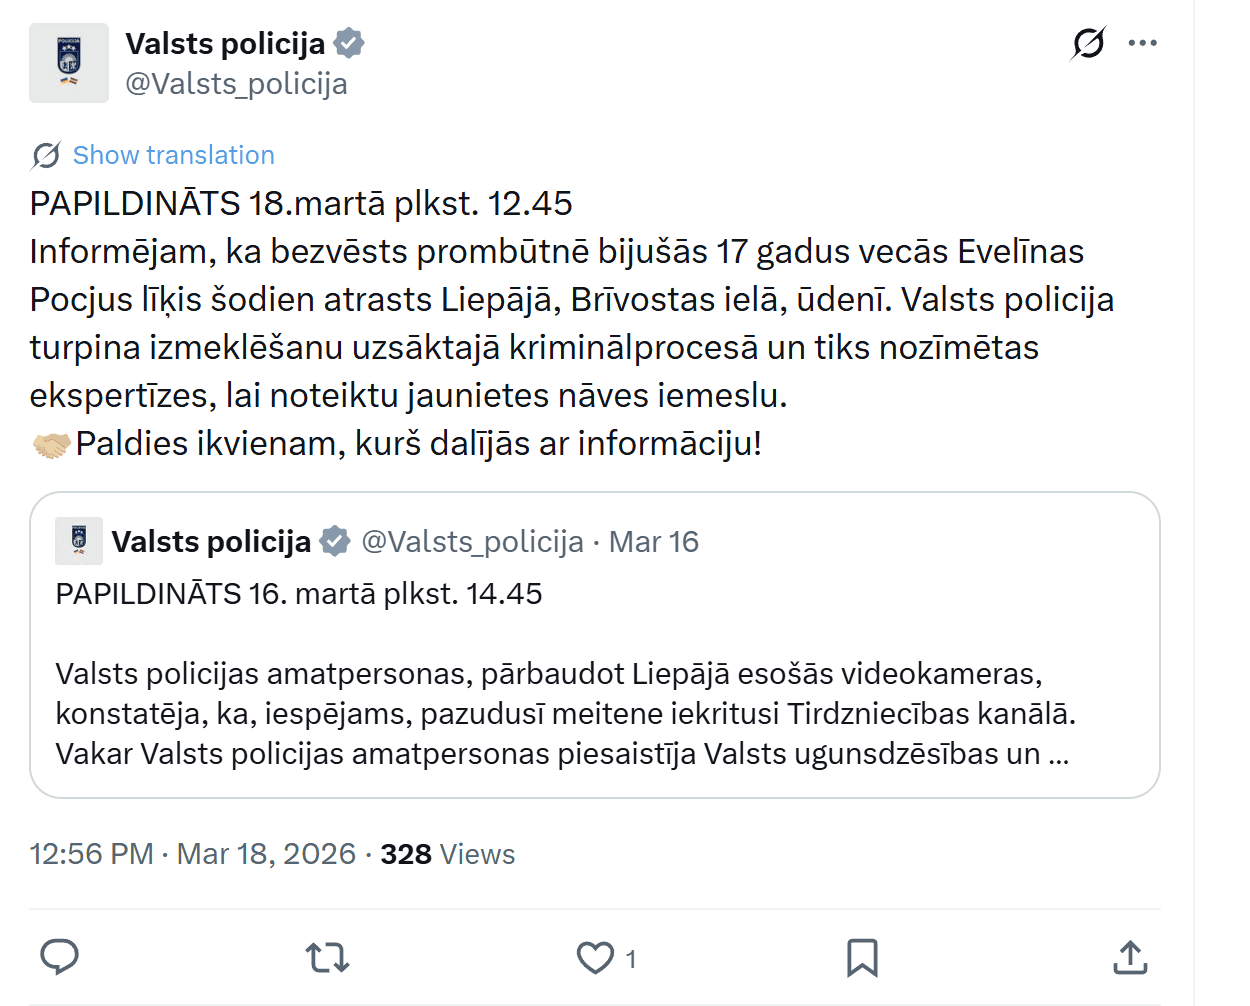This screenshot has width=1250, height=1006.
Task: Click verified badge next to author name
Action: click(349, 44)
